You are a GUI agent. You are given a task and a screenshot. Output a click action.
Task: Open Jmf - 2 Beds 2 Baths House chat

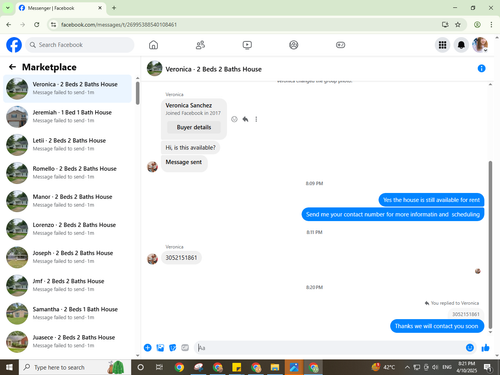click(x=67, y=285)
